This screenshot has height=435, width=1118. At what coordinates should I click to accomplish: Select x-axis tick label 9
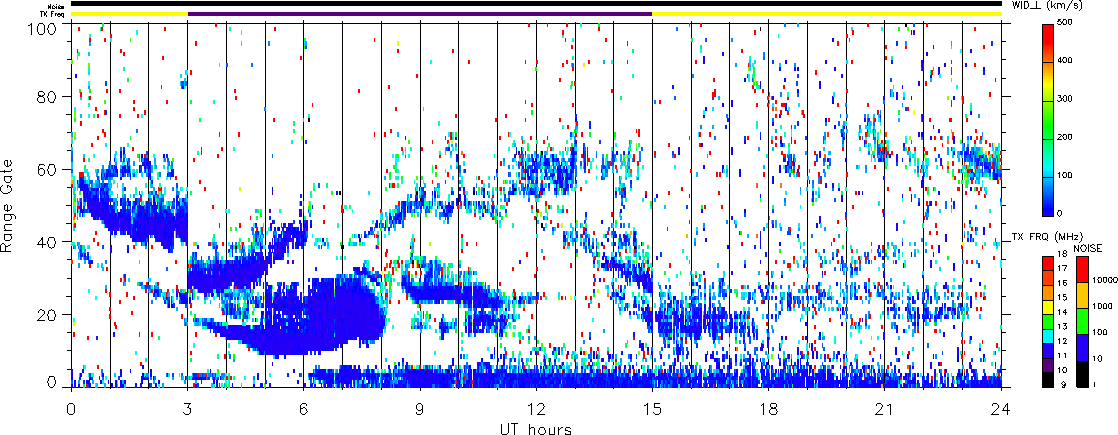420,409
